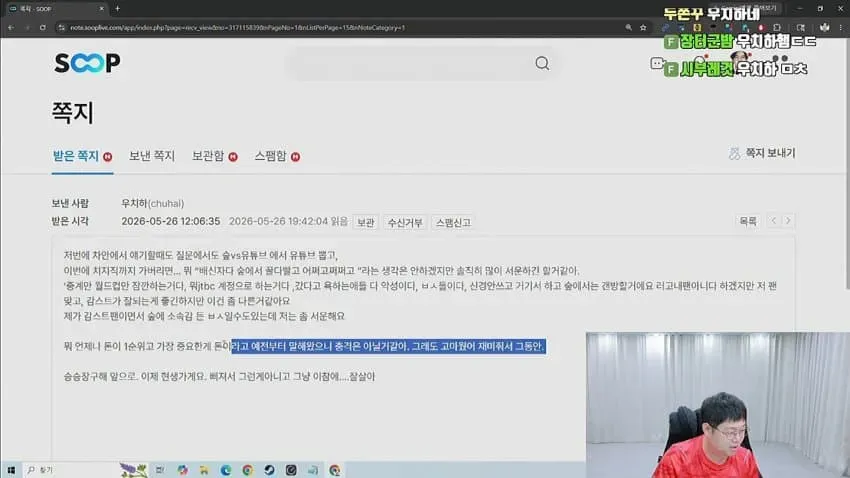Go to previous message with left chevron
This screenshot has width=850, height=478.
click(774, 221)
